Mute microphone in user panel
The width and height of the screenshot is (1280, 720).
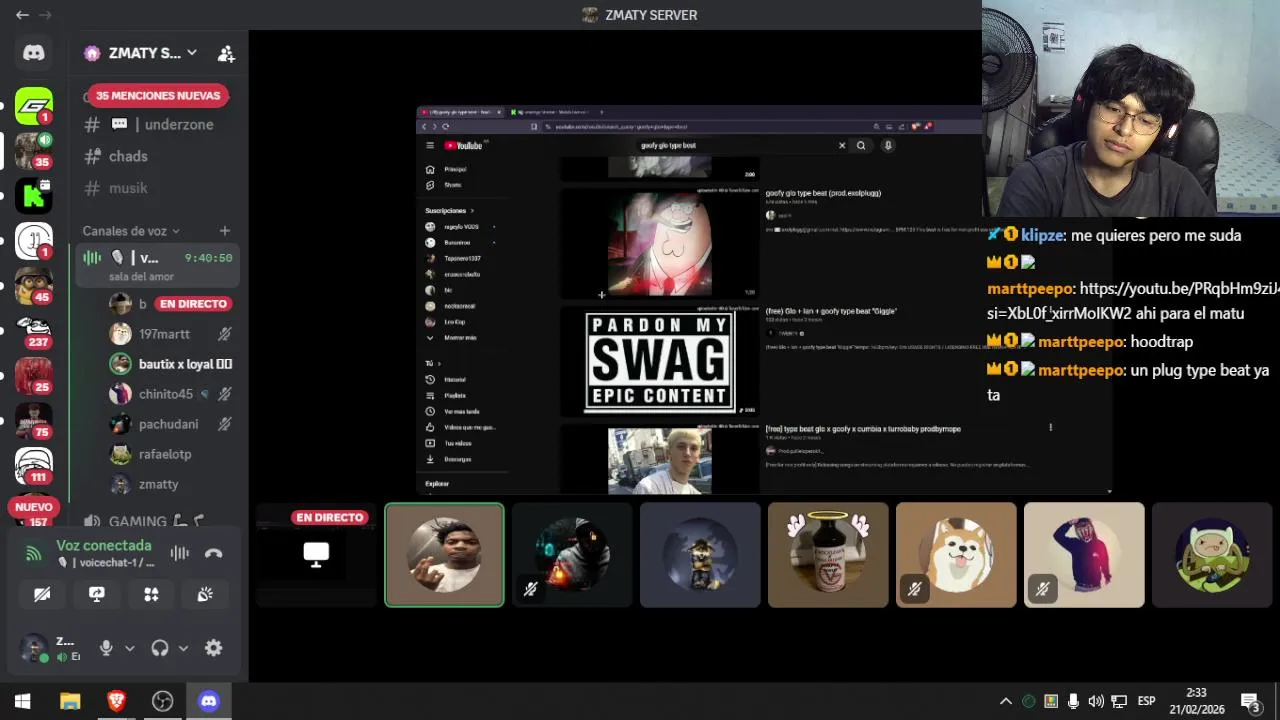click(106, 648)
